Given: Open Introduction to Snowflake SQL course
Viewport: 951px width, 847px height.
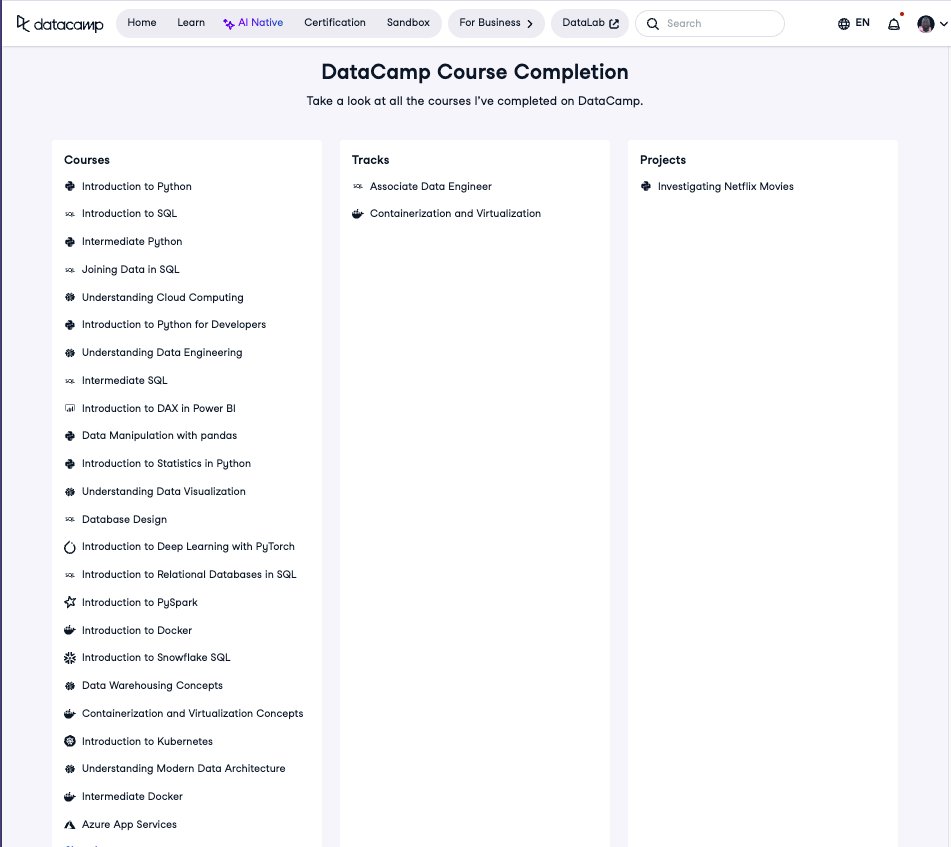Looking at the screenshot, I should pos(156,657).
